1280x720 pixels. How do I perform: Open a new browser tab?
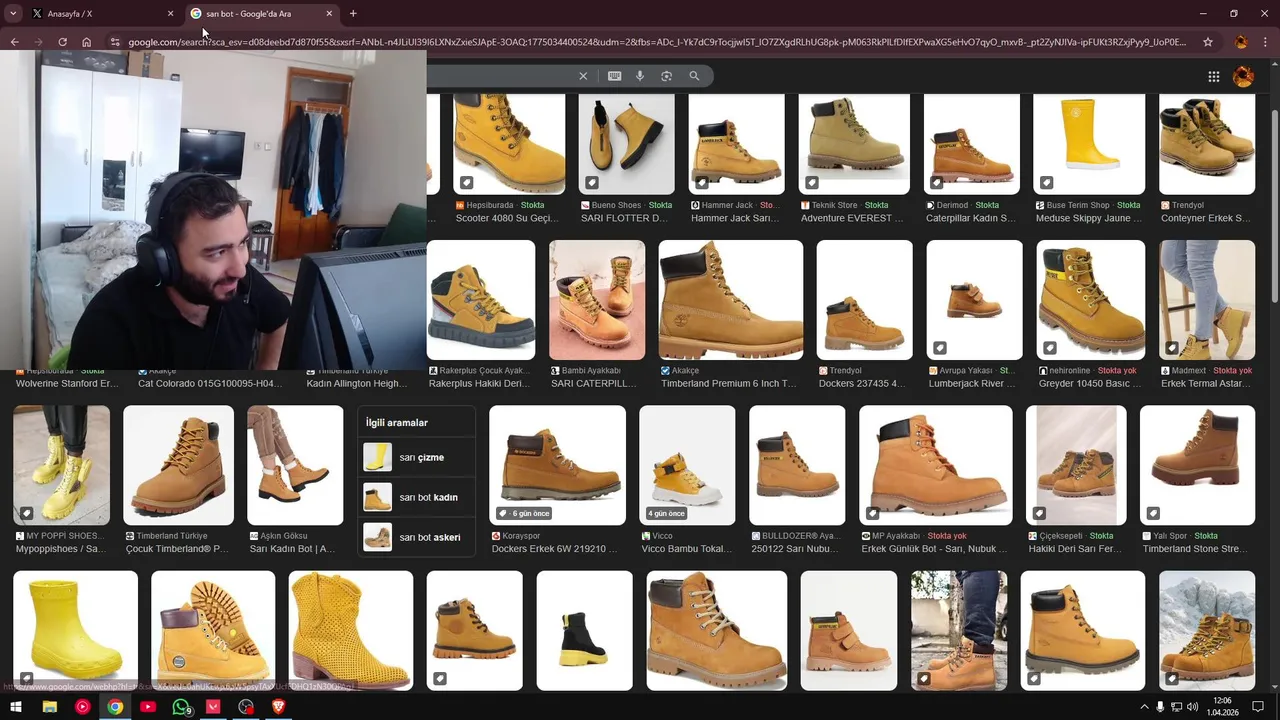coord(353,14)
